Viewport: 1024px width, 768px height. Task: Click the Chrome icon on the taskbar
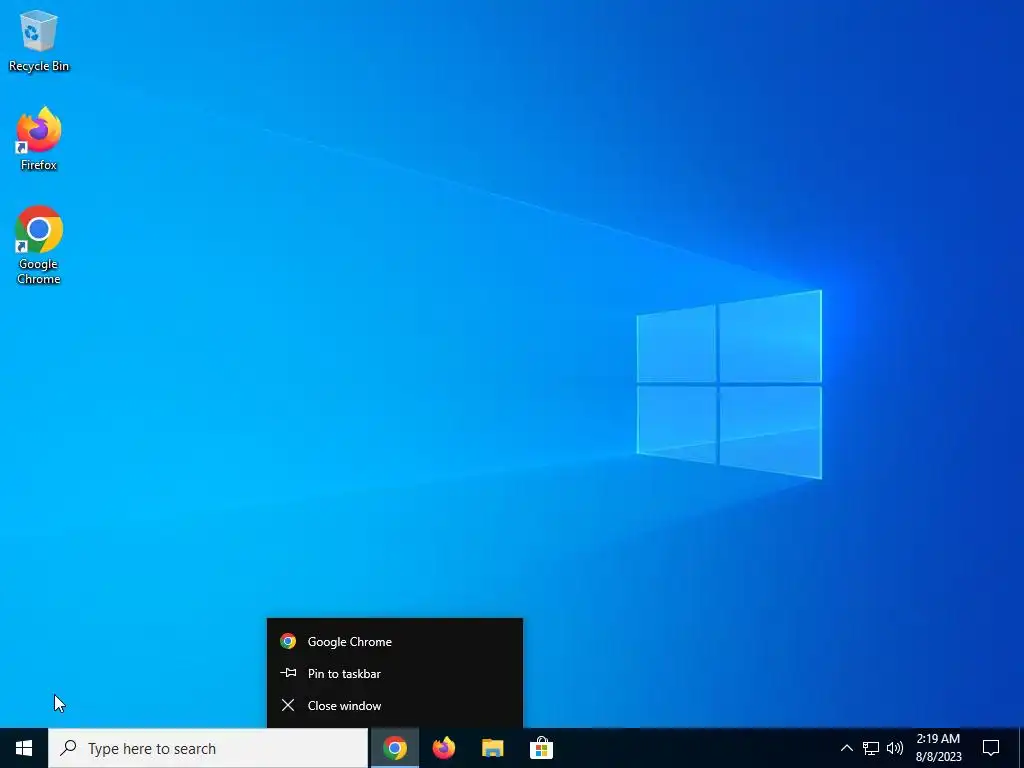[394, 748]
